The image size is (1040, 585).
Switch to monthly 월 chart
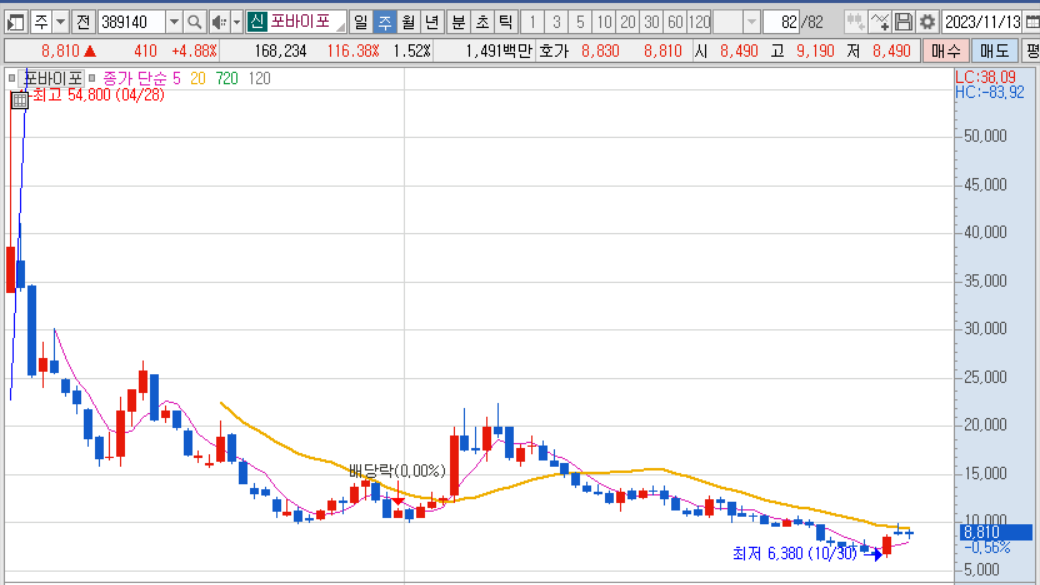[408, 23]
